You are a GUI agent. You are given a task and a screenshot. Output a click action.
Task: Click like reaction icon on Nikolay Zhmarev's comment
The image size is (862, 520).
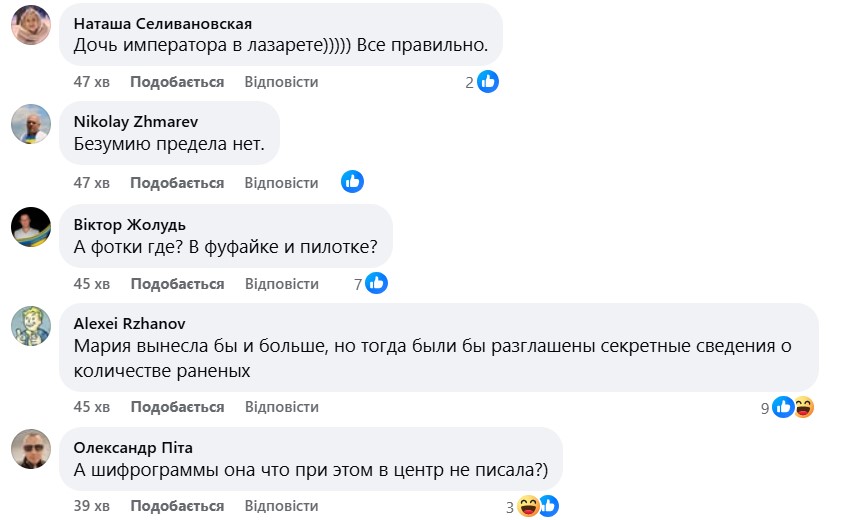point(352,182)
